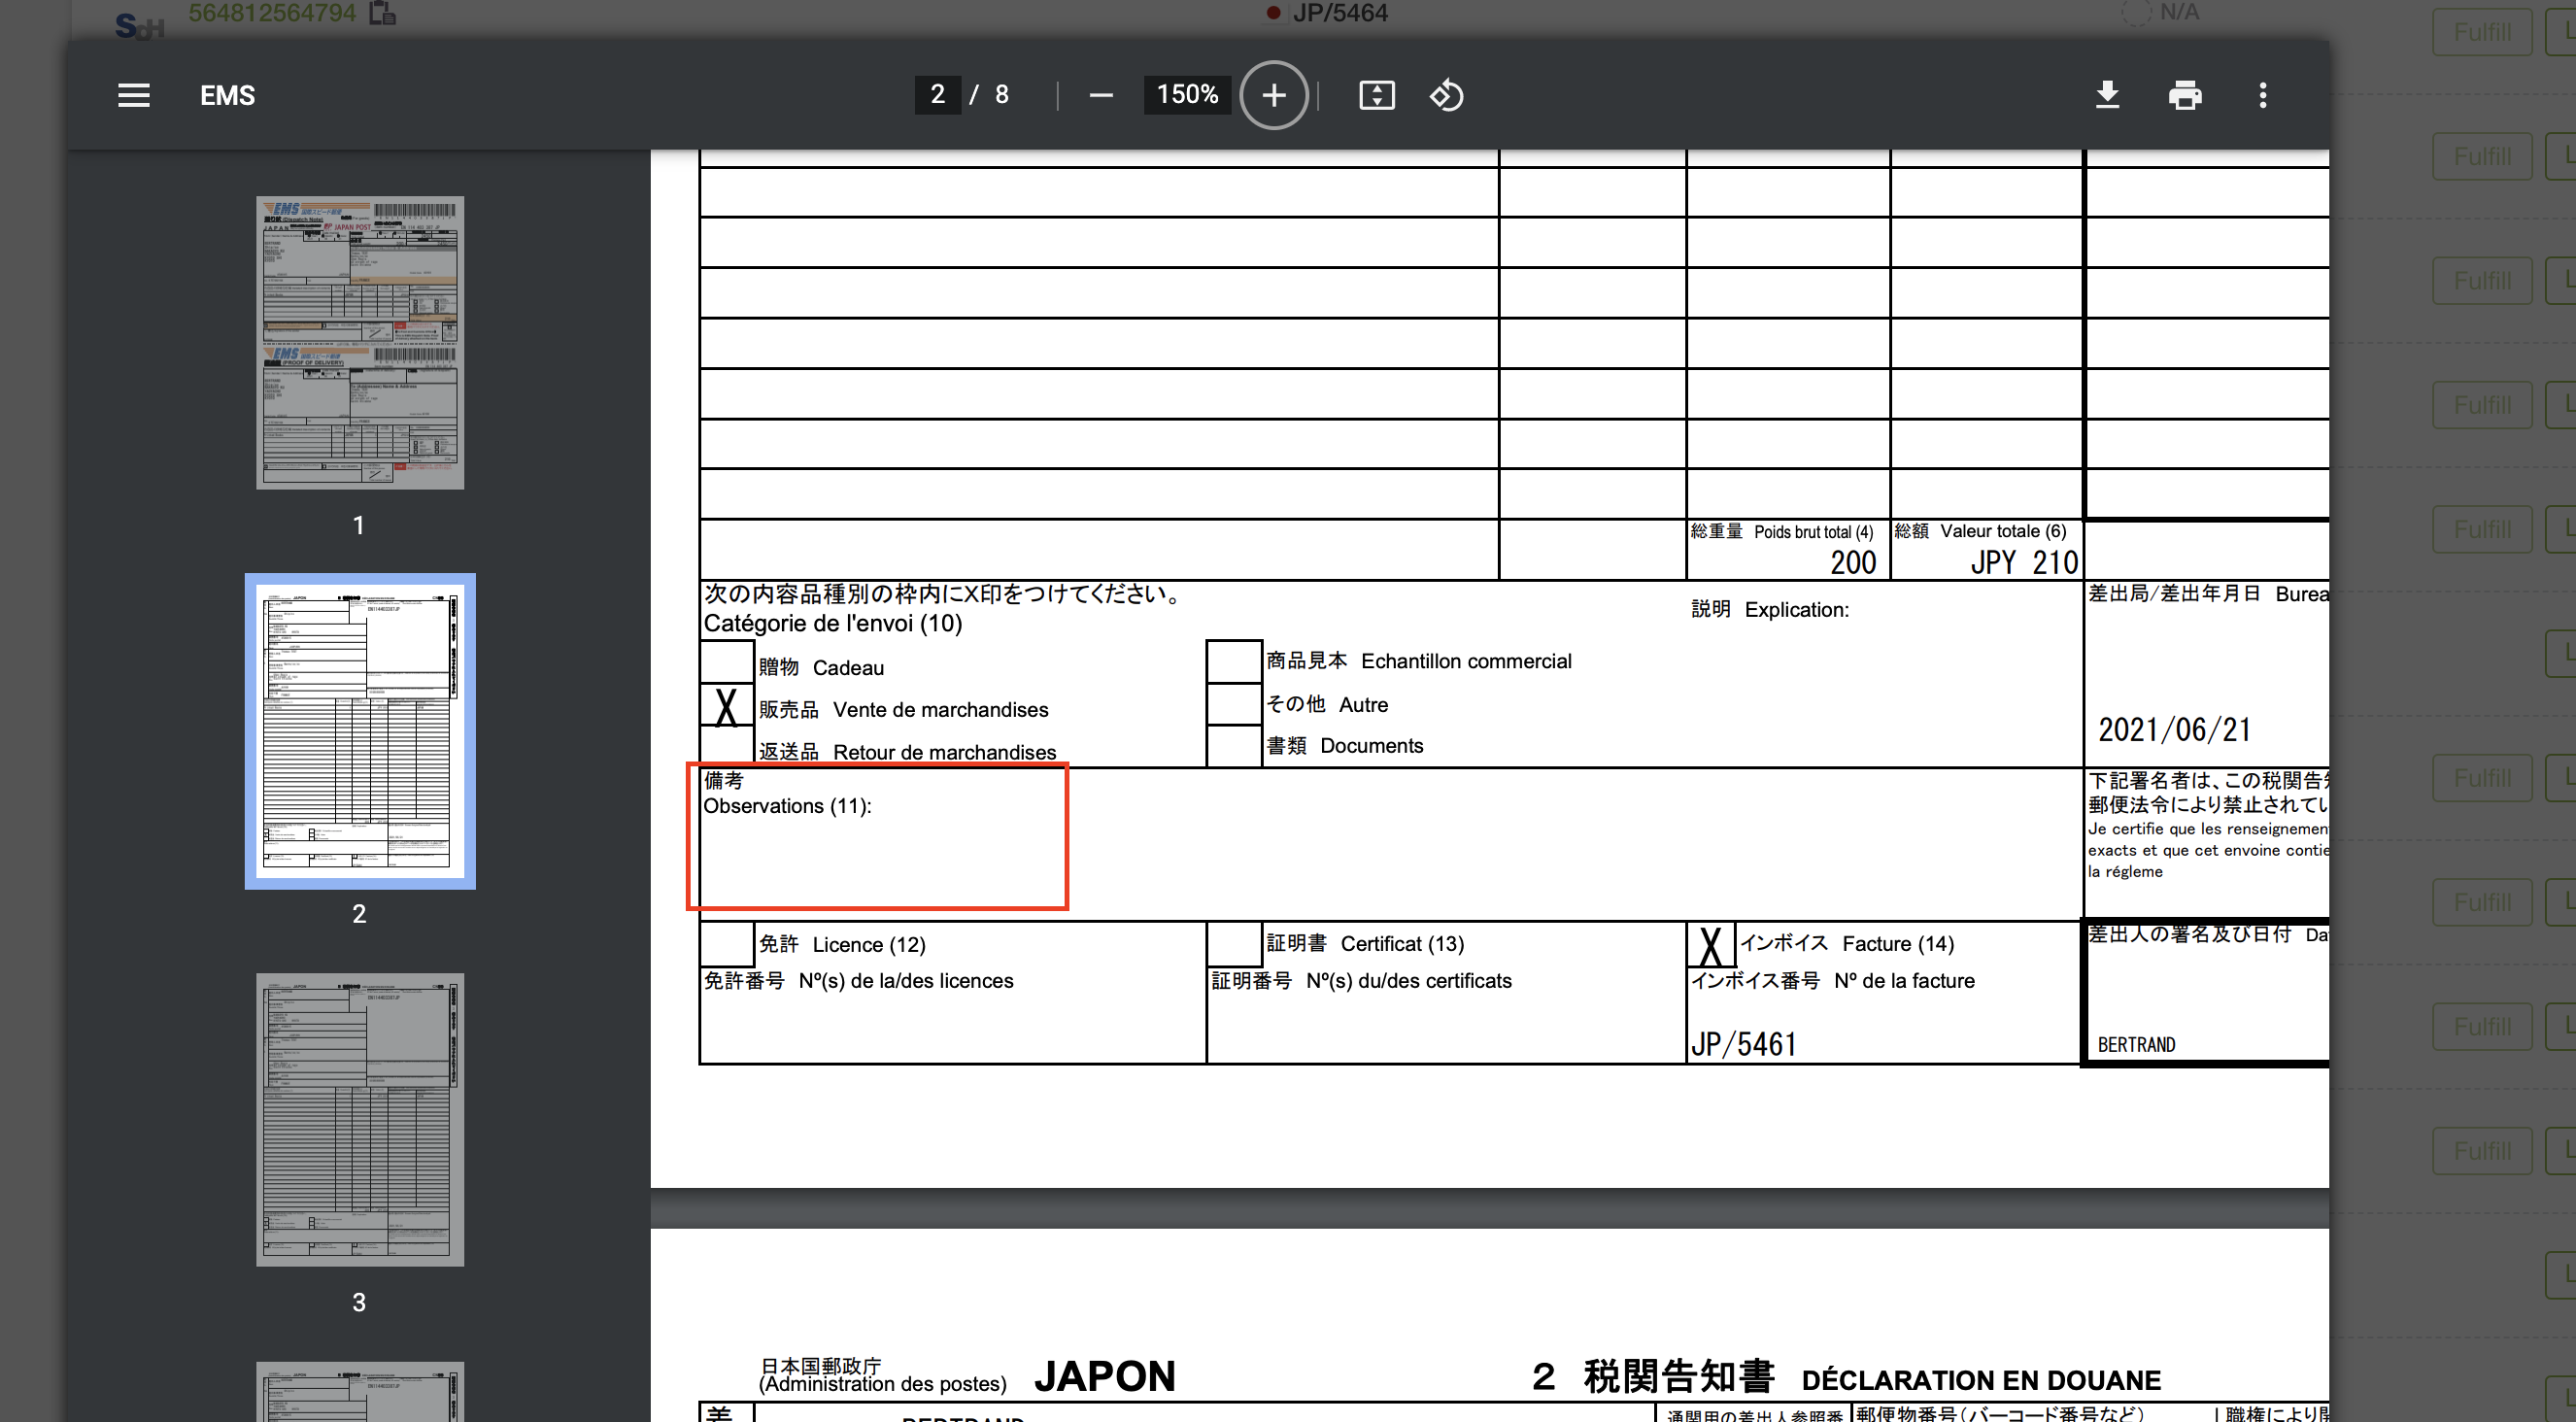Check the Autre category box
This screenshot has width=2576, height=1422.
[1233, 704]
